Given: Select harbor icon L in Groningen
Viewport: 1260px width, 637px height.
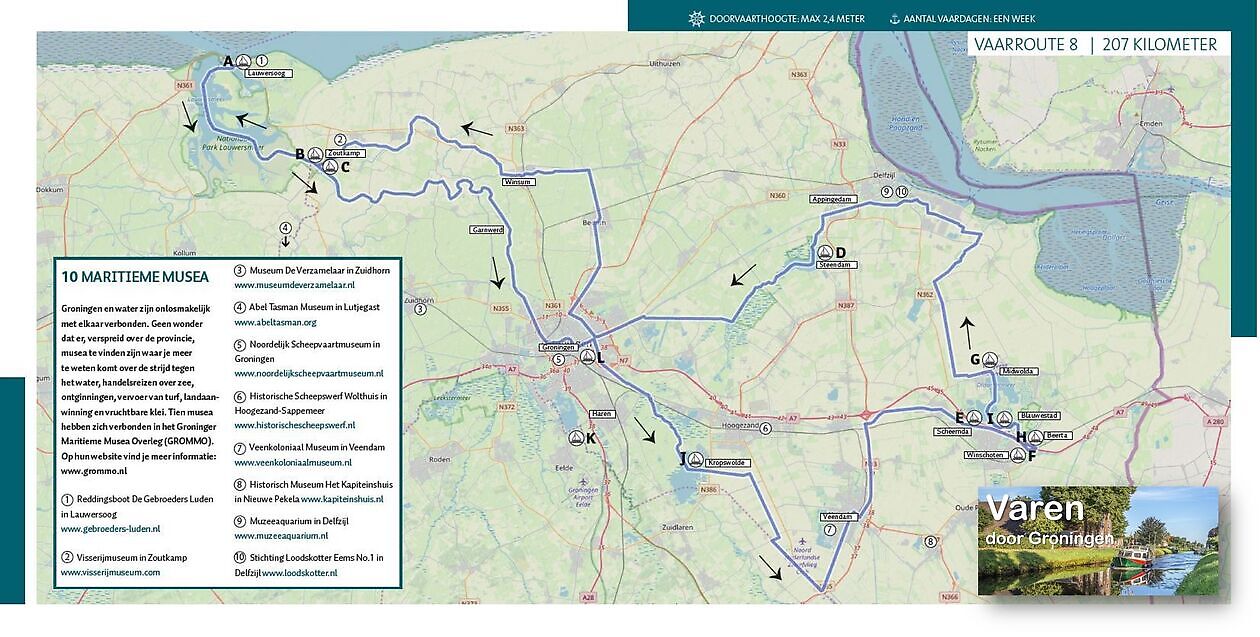Looking at the screenshot, I should coord(588,357).
